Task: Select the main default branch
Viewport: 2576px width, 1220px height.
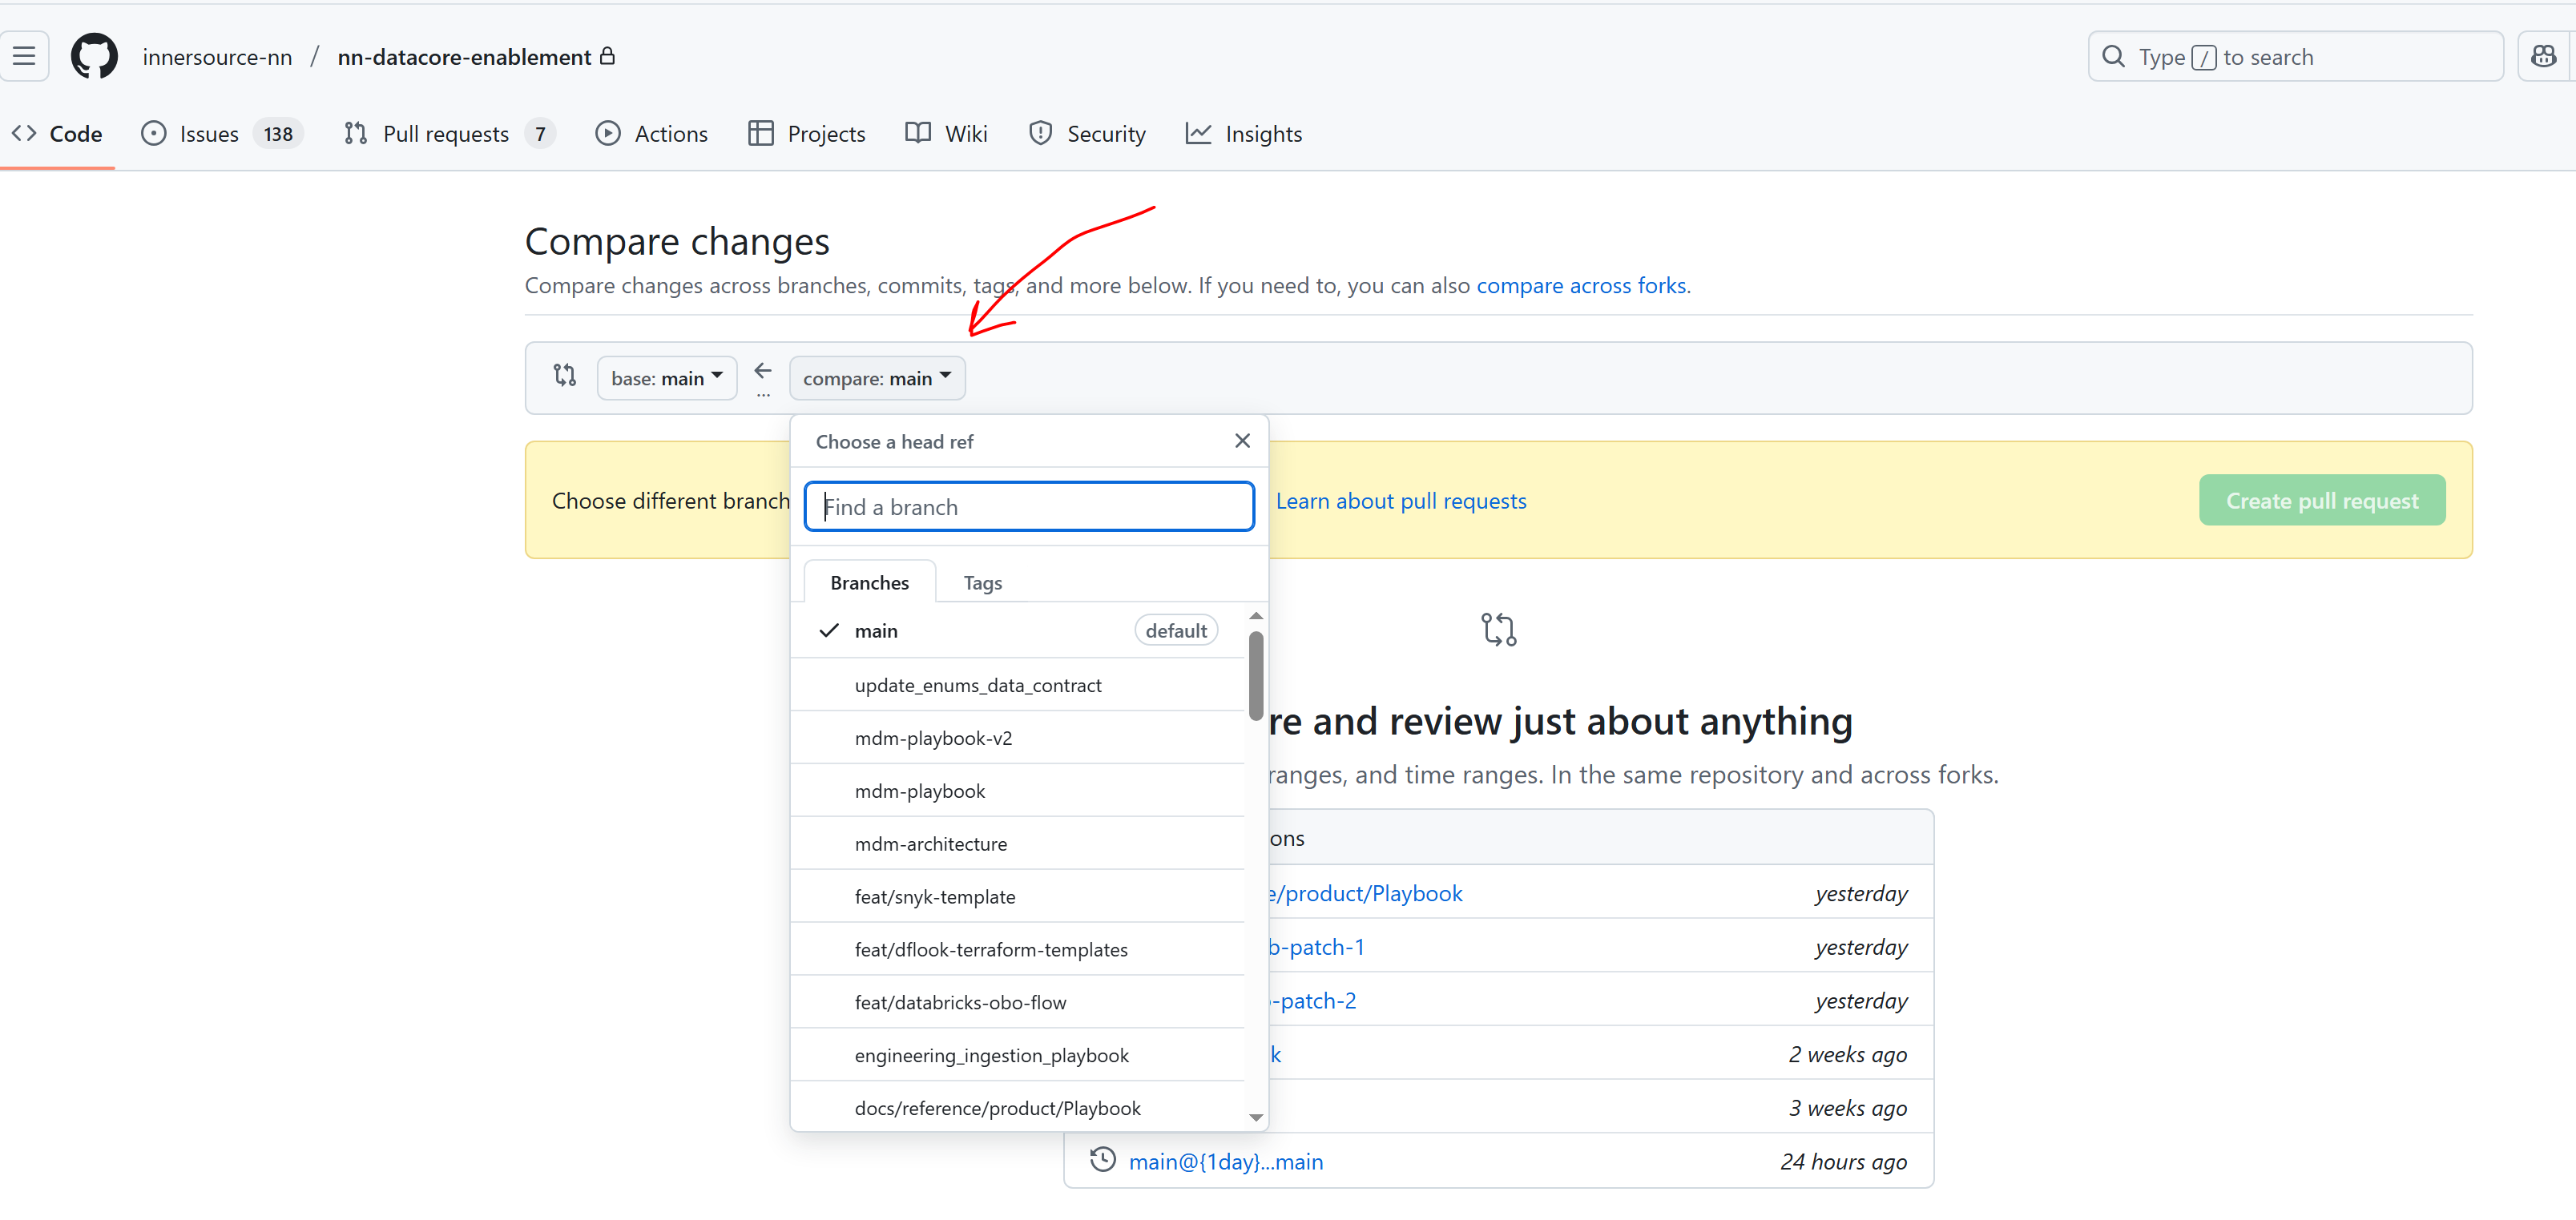Action: [1017, 630]
